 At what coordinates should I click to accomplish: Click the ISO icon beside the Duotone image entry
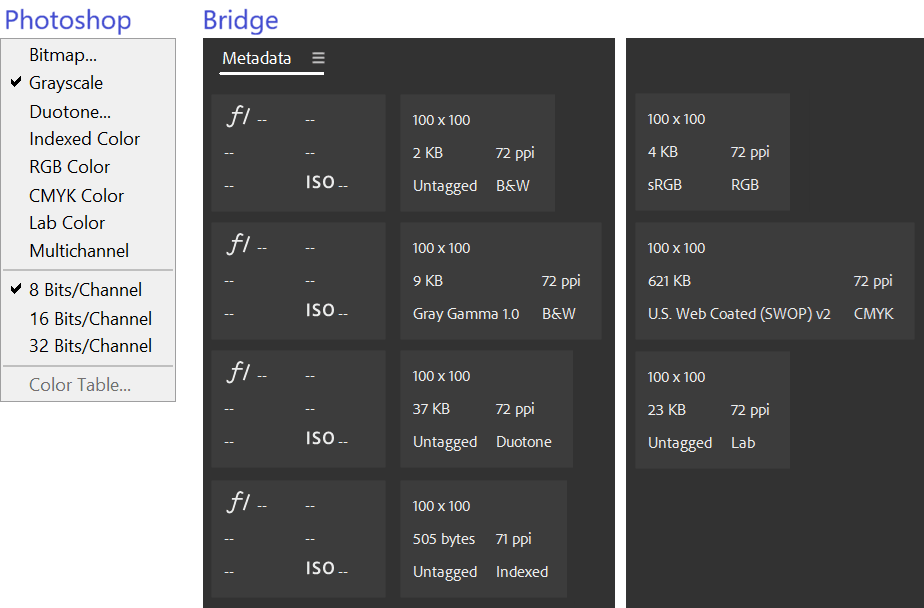point(320,440)
